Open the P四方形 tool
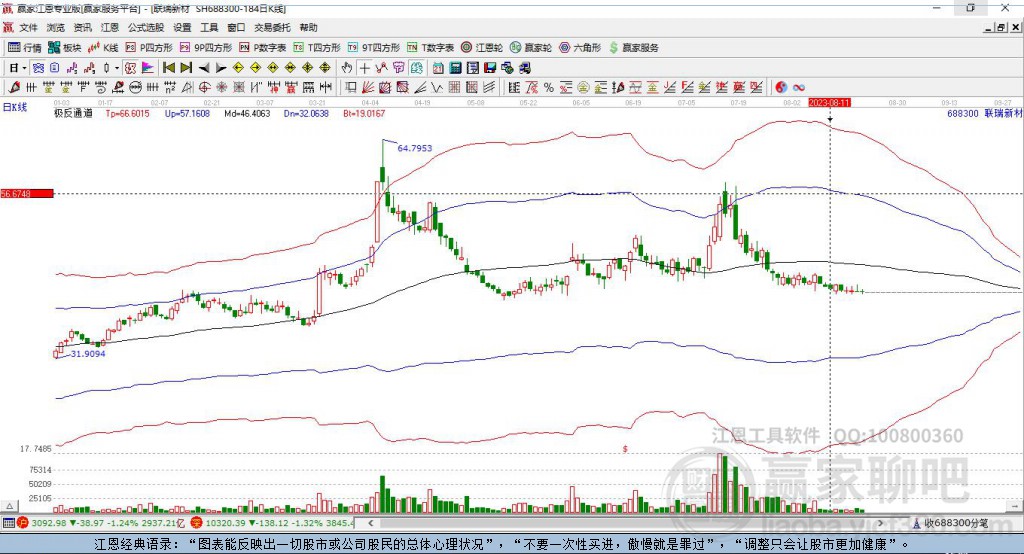This screenshot has width=1024, height=554. pyautogui.click(x=149, y=48)
